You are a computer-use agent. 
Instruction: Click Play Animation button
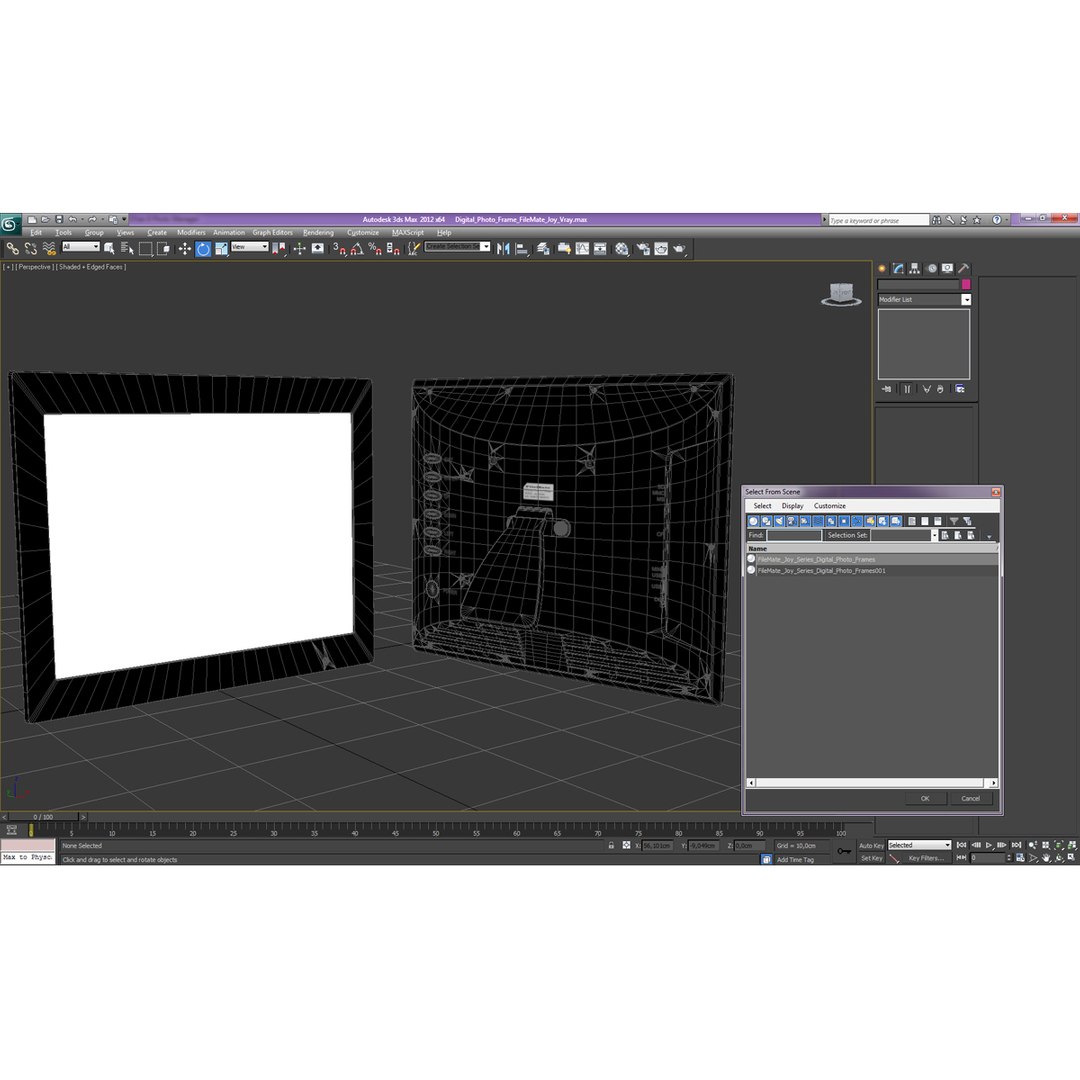(989, 845)
